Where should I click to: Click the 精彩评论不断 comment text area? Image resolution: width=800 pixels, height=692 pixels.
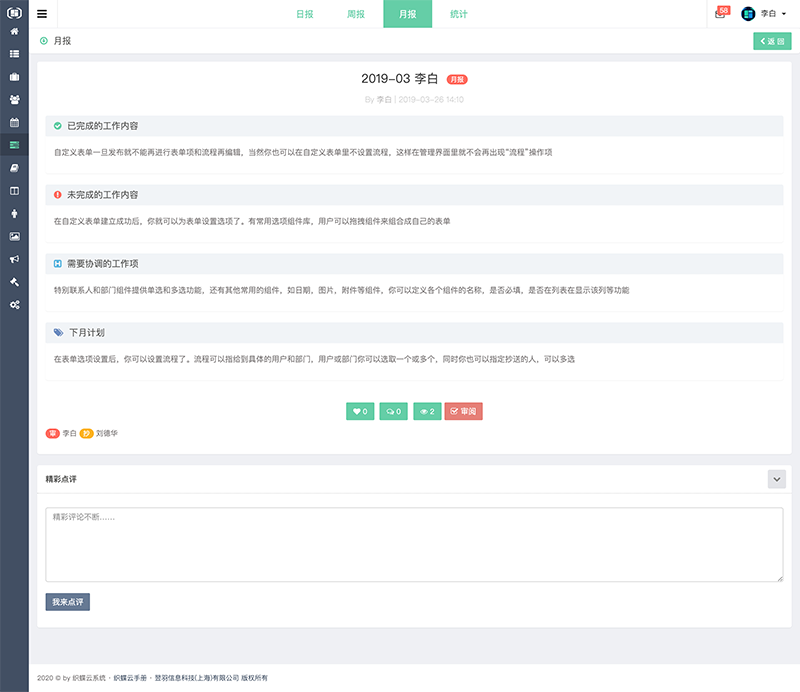(x=414, y=544)
